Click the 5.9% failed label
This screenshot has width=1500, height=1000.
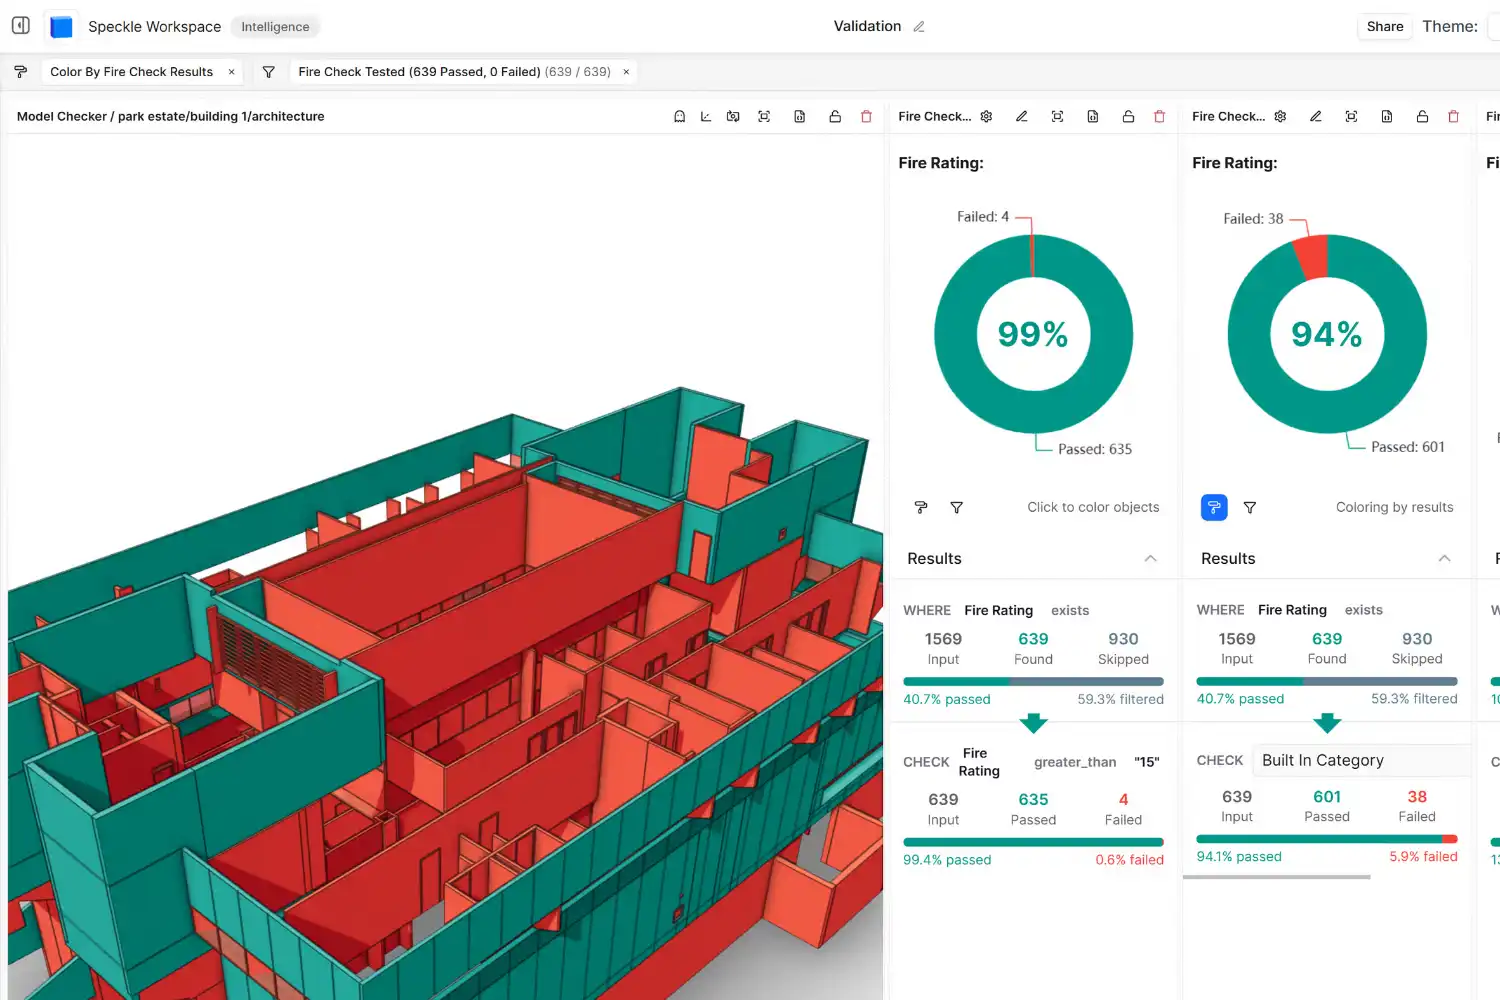[1423, 857]
